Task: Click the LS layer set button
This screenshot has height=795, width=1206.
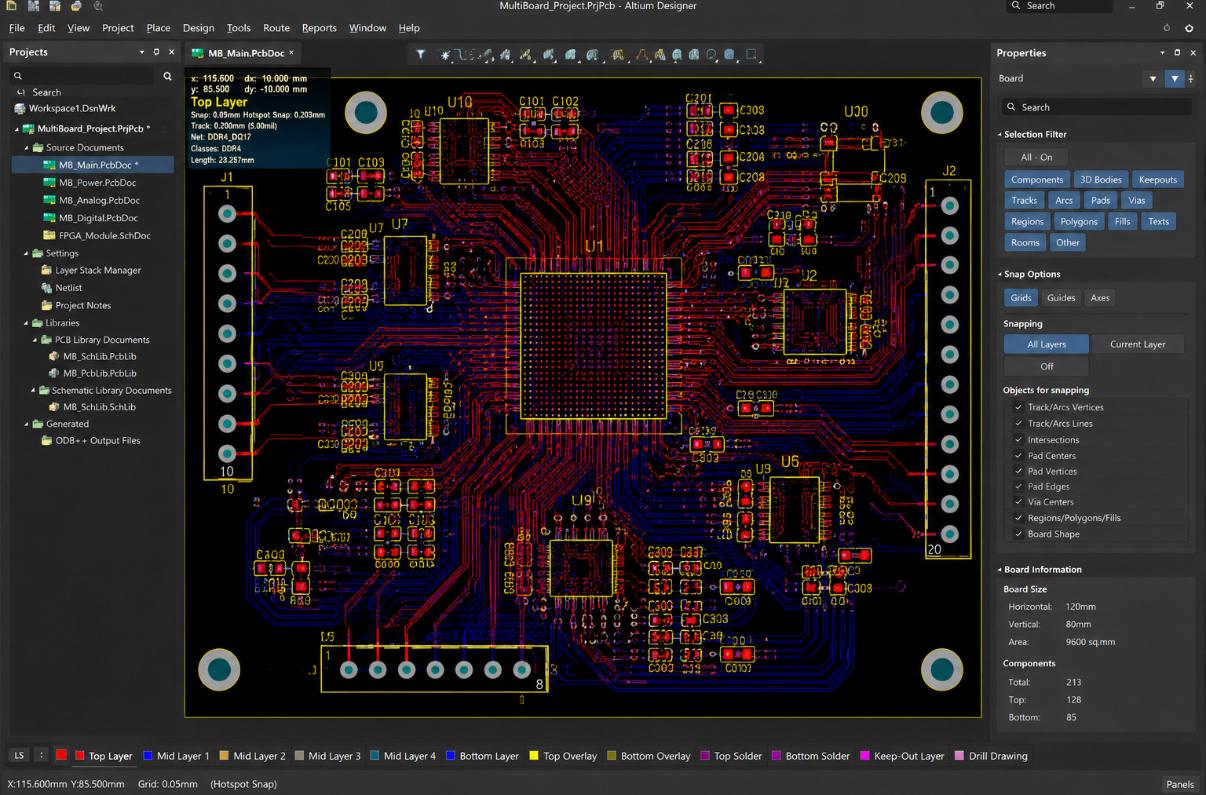Action: pos(18,755)
